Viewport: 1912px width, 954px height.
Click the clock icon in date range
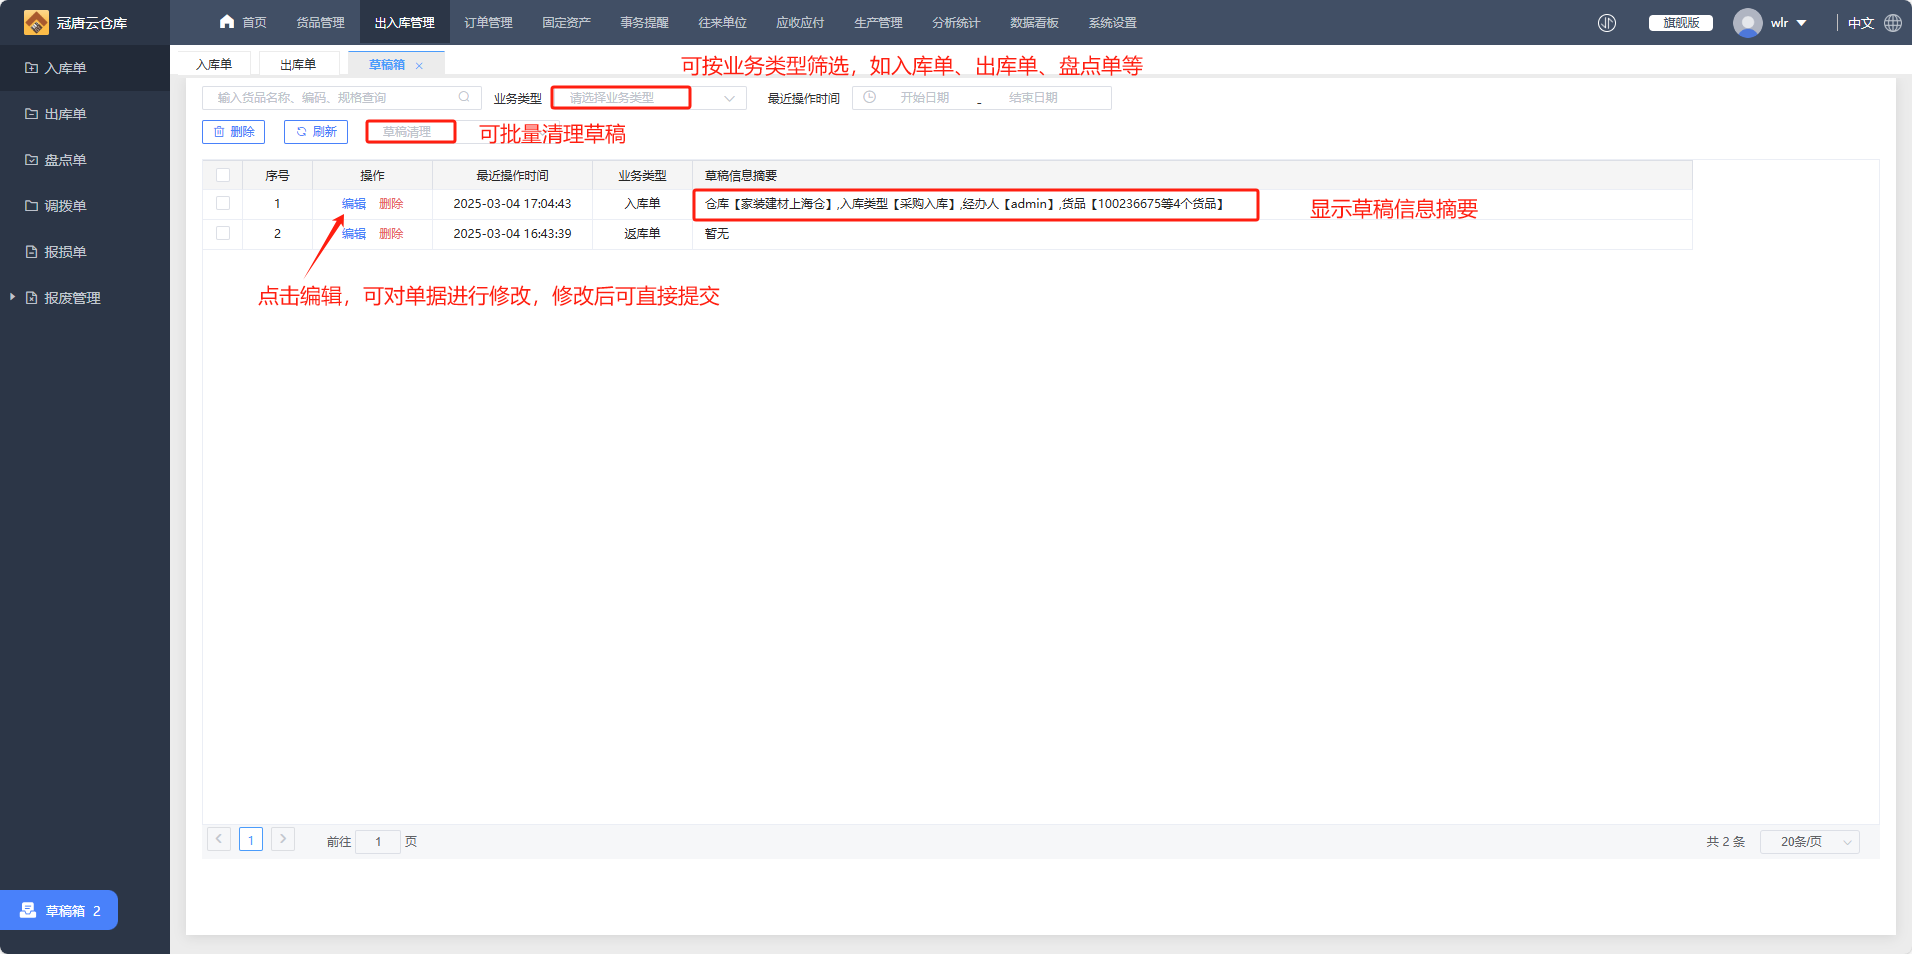click(870, 97)
